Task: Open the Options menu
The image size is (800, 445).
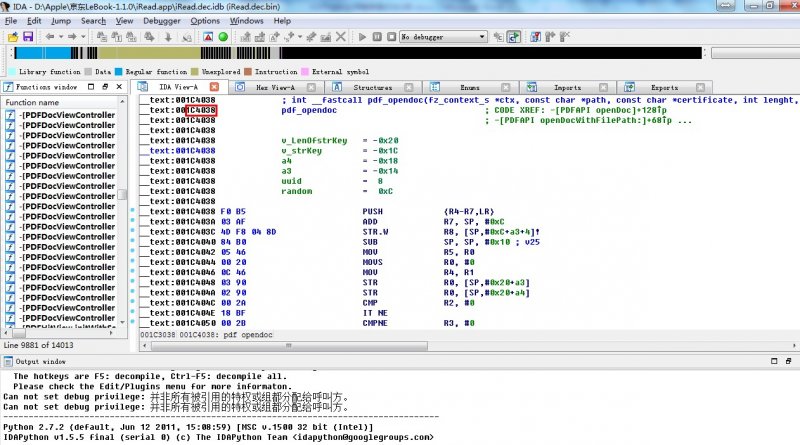Action: pos(205,21)
